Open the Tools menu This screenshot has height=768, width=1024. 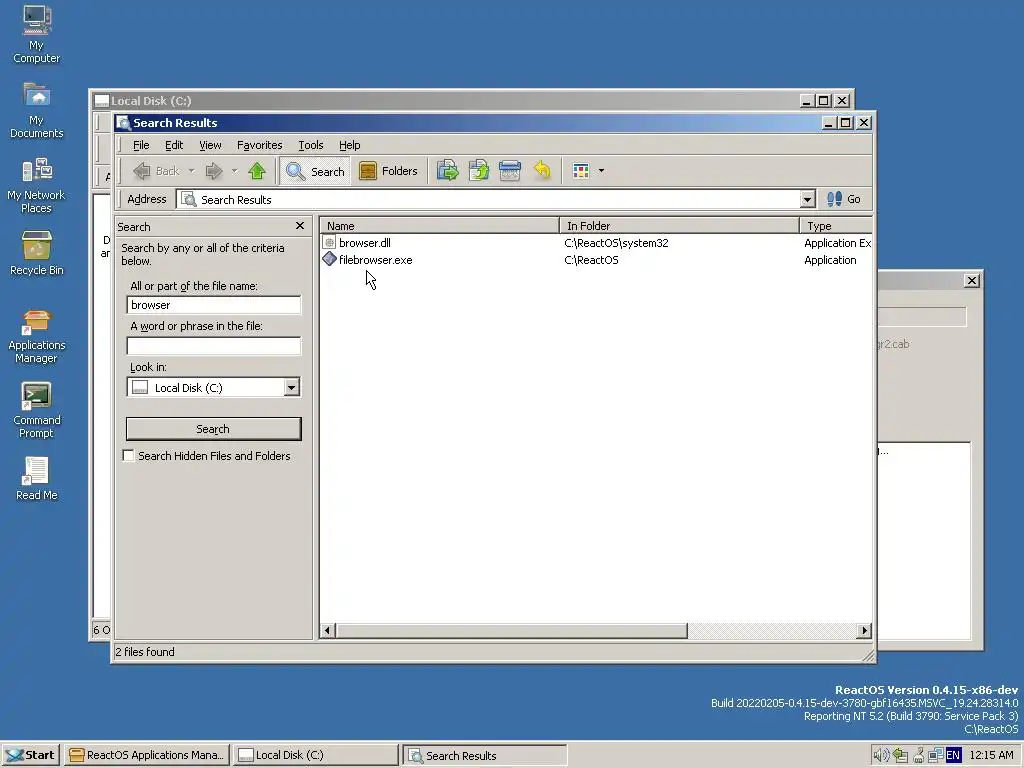(311, 145)
